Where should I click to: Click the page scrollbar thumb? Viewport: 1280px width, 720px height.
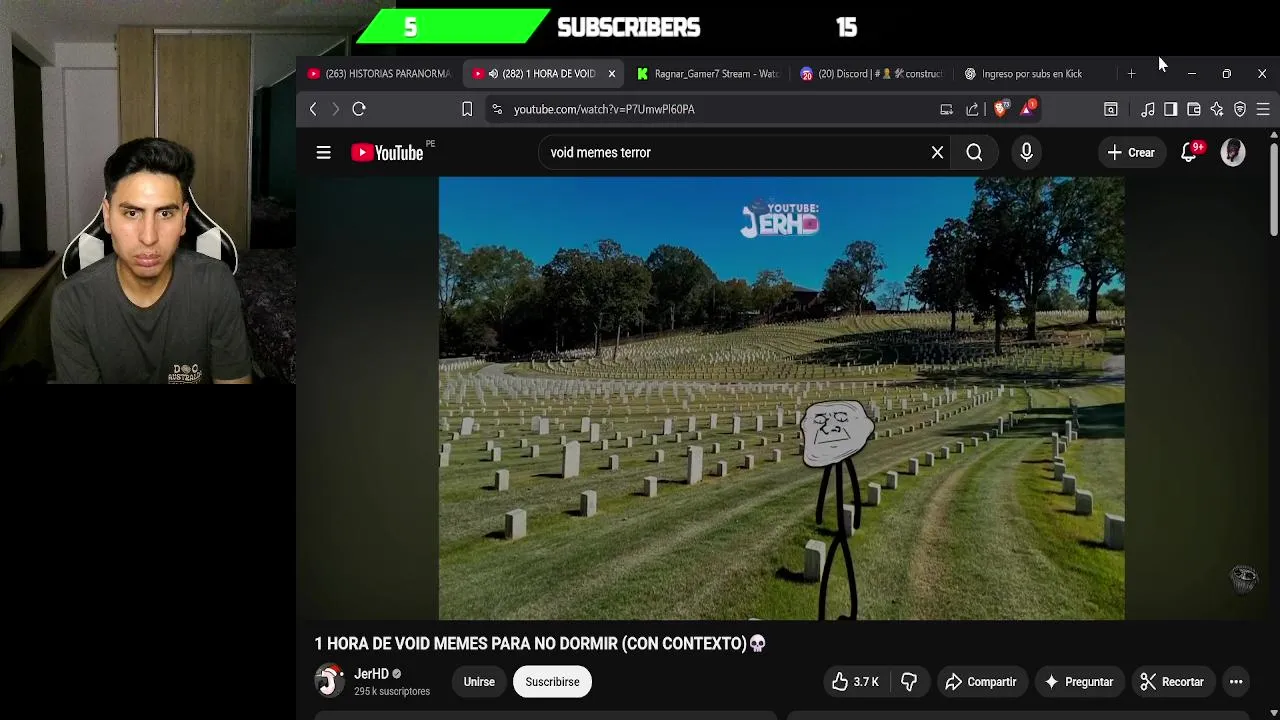[x=1273, y=188]
